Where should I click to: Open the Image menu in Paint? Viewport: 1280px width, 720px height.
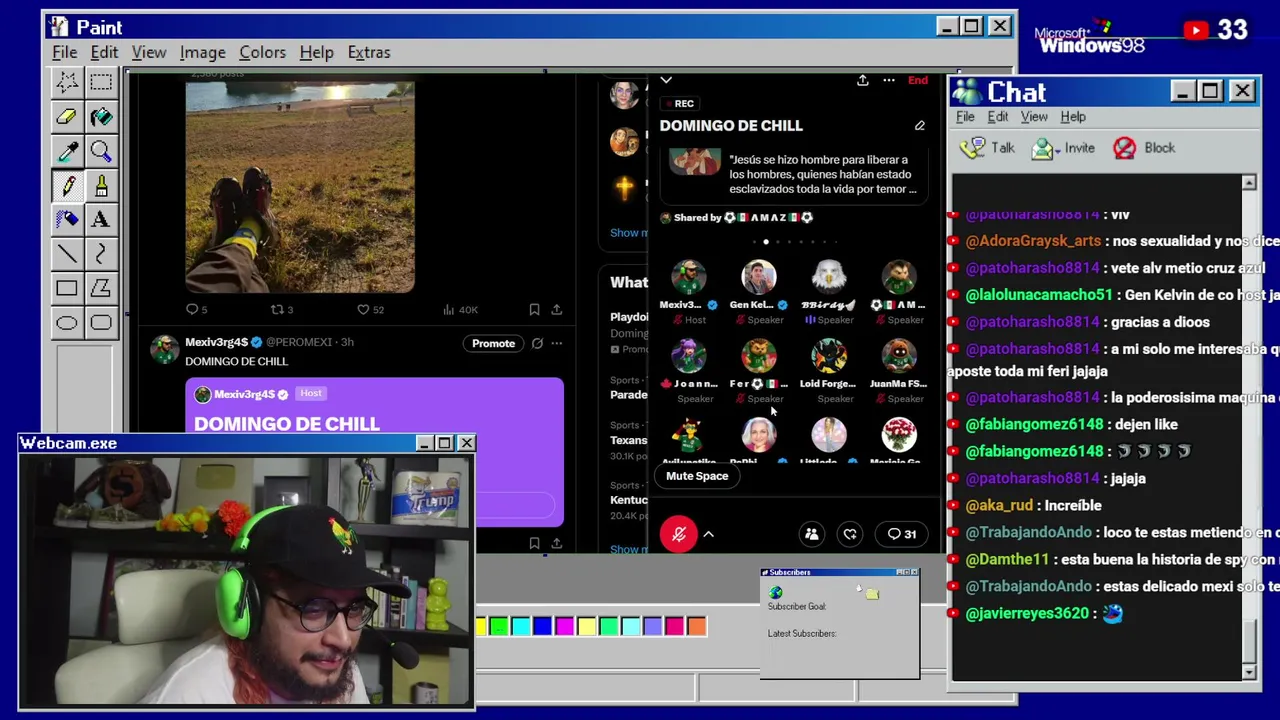pos(202,52)
